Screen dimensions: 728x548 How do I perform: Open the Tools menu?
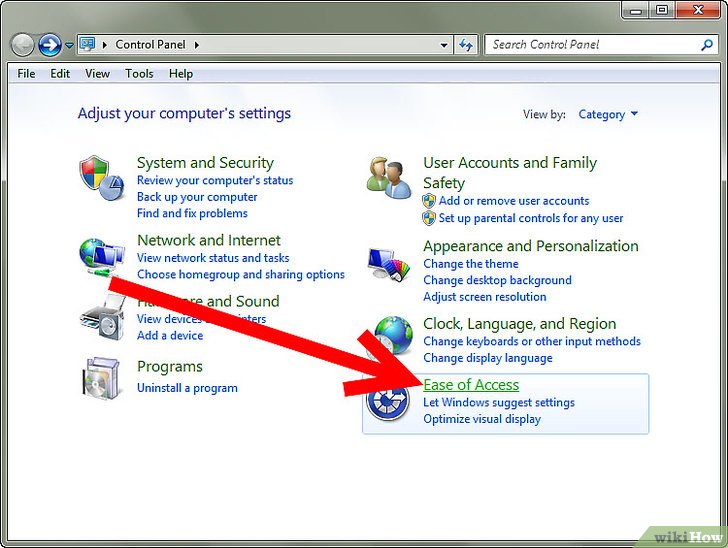[x=139, y=74]
